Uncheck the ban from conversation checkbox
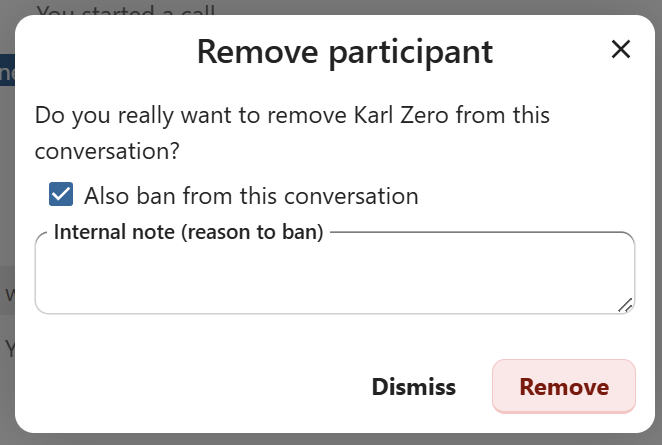 pyautogui.click(x=61, y=195)
